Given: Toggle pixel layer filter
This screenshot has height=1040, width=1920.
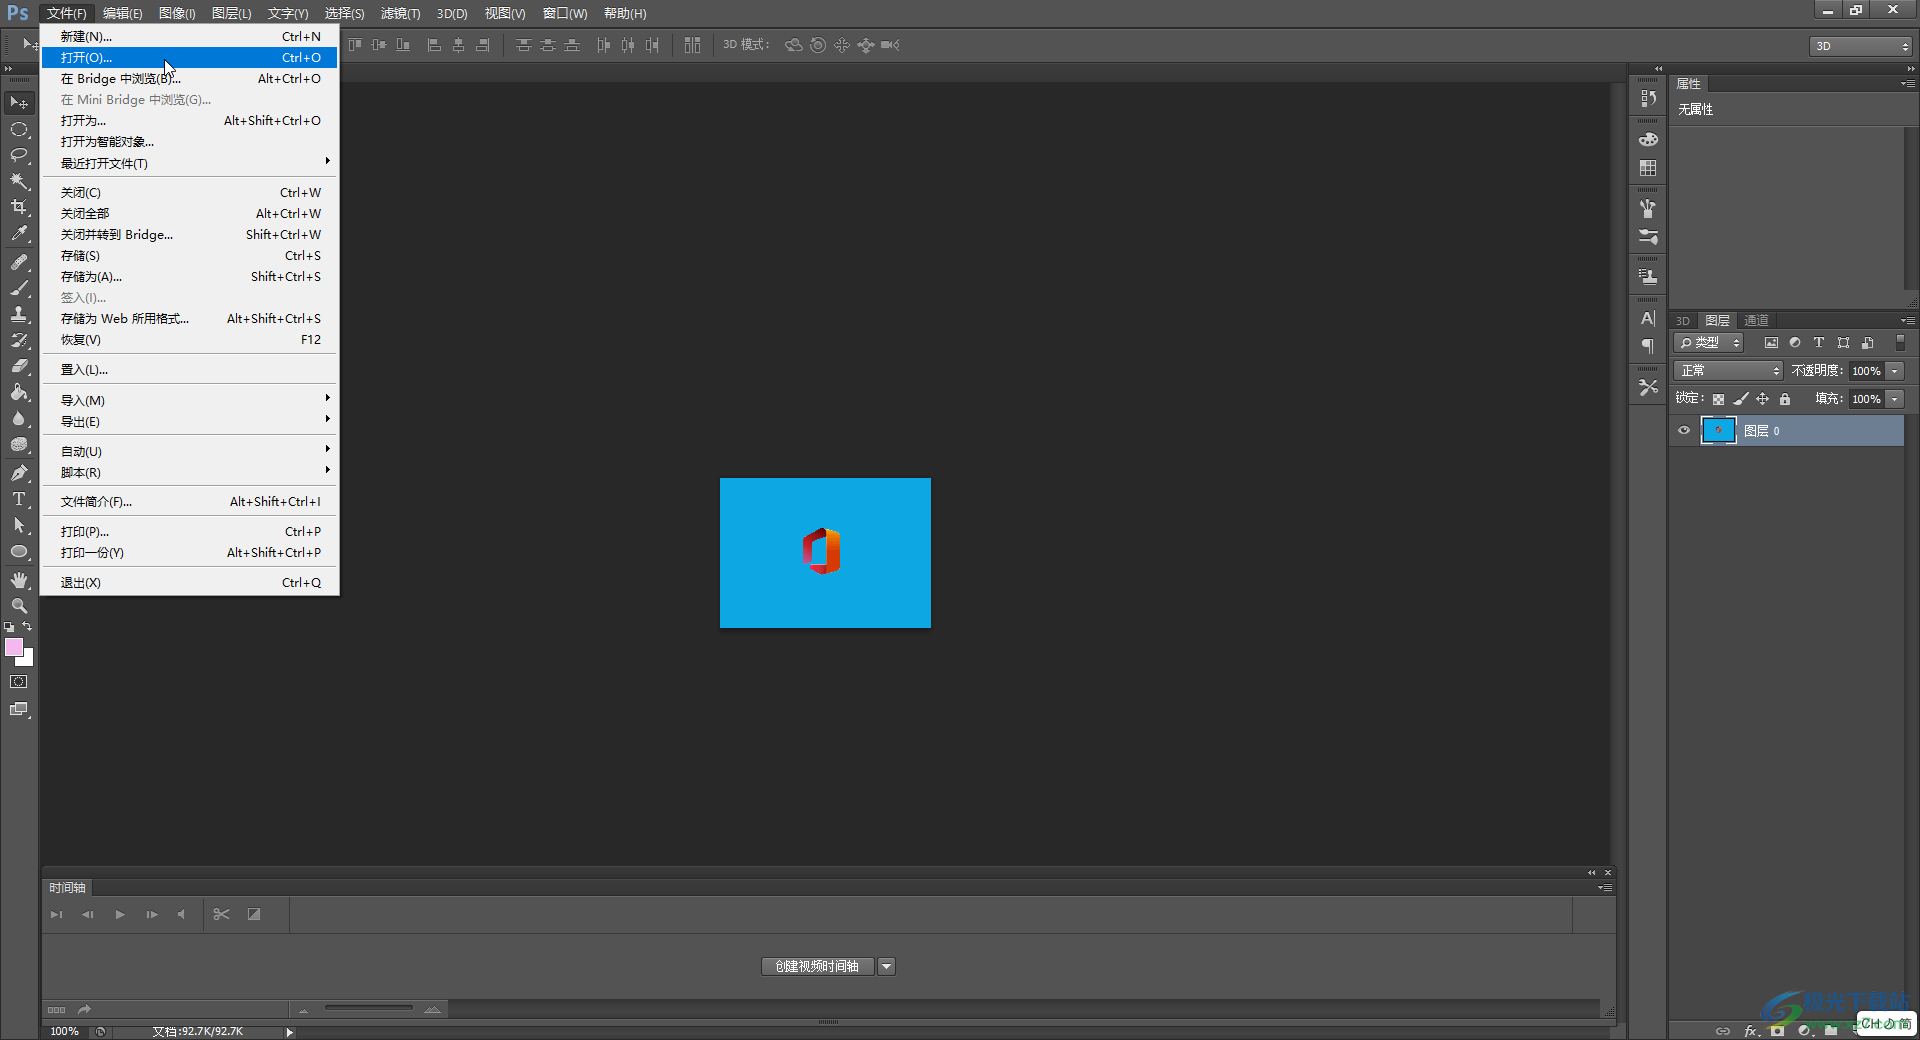Looking at the screenshot, I should [x=1771, y=343].
